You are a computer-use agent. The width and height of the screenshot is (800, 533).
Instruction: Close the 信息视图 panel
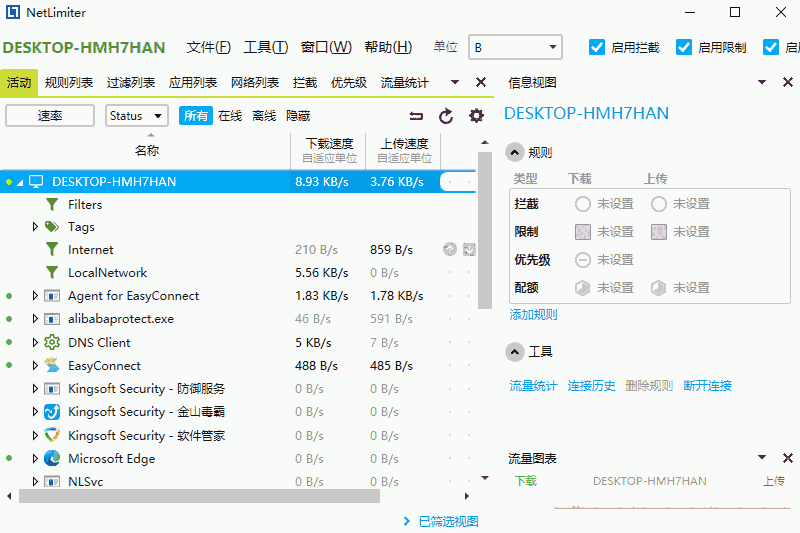click(x=788, y=82)
